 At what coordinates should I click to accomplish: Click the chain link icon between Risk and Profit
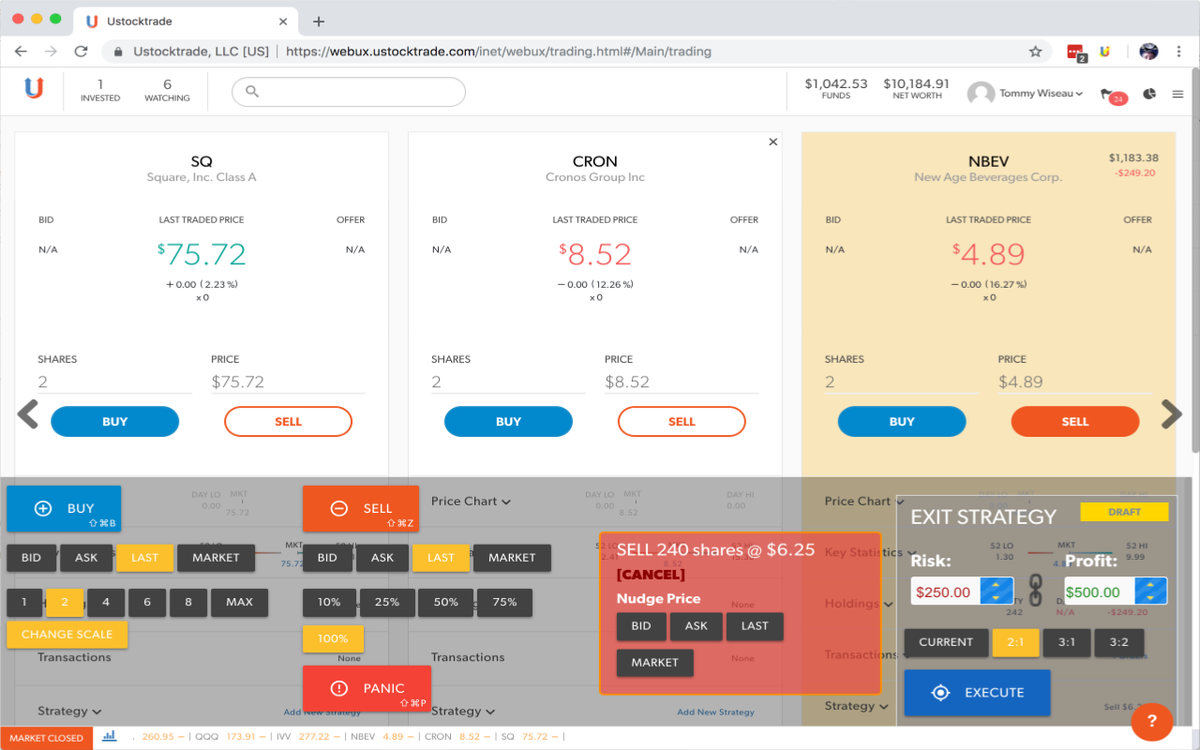tap(1036, 589)
